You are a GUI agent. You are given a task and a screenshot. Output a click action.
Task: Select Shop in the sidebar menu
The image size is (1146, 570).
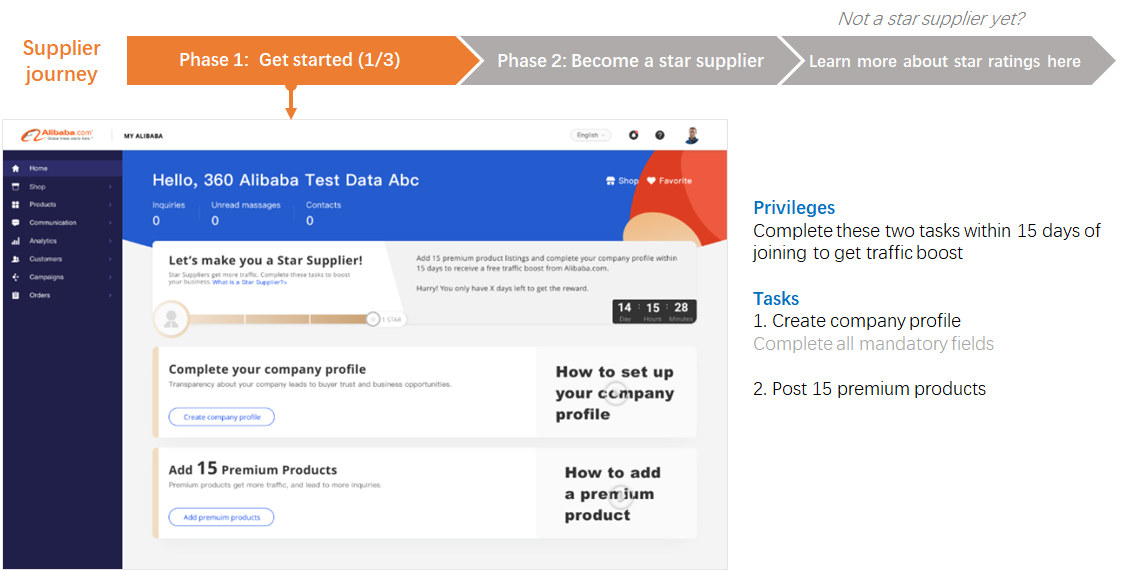point(62,186)
